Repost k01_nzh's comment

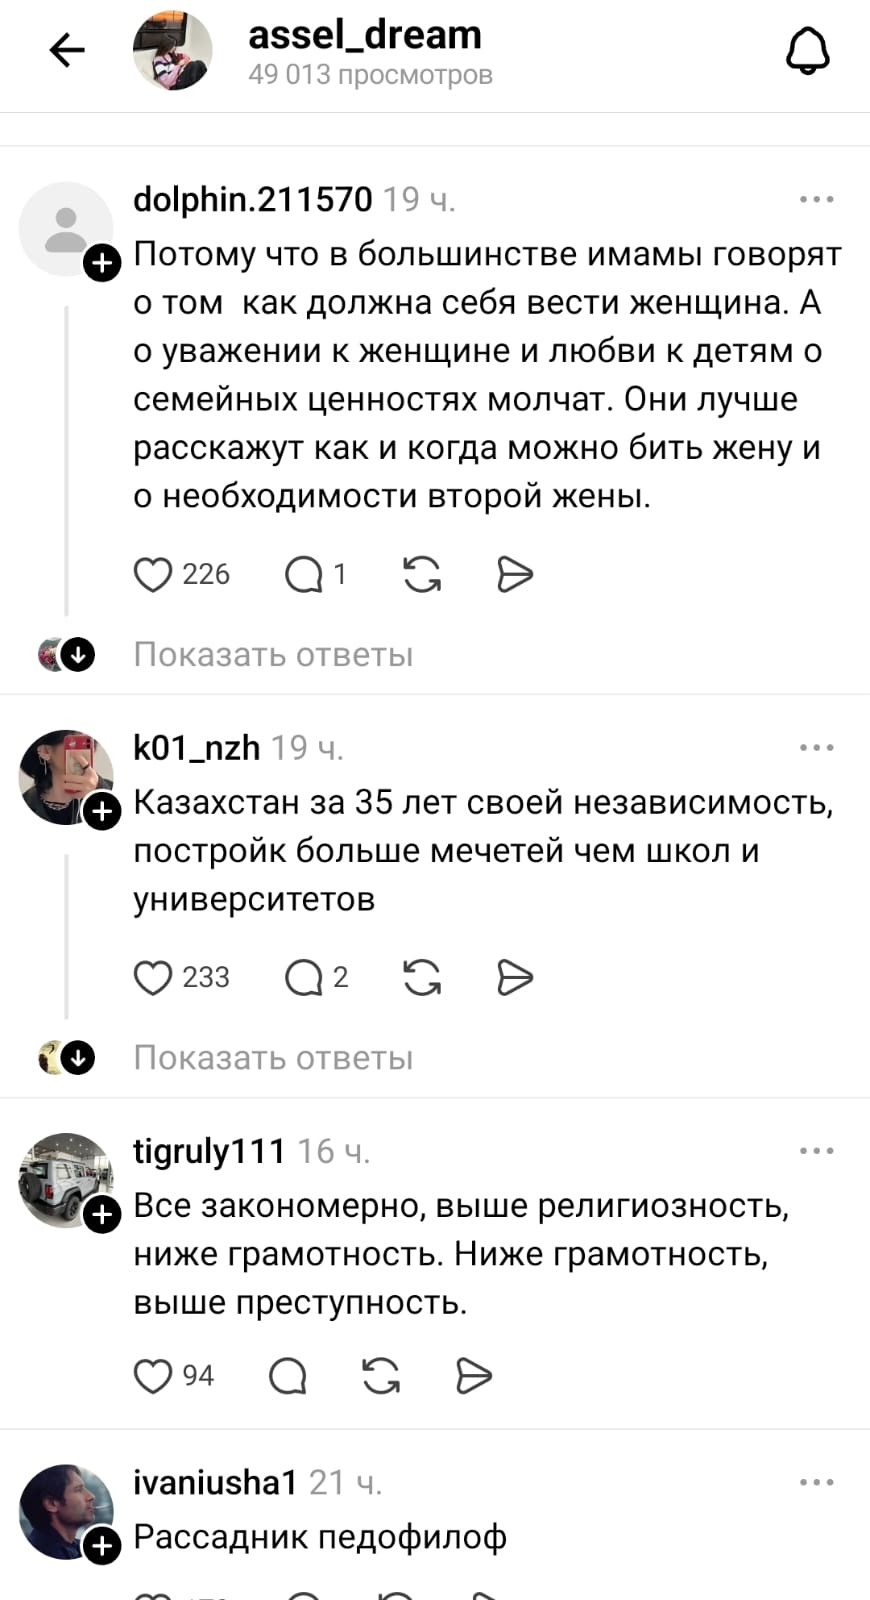click(422, 978)
